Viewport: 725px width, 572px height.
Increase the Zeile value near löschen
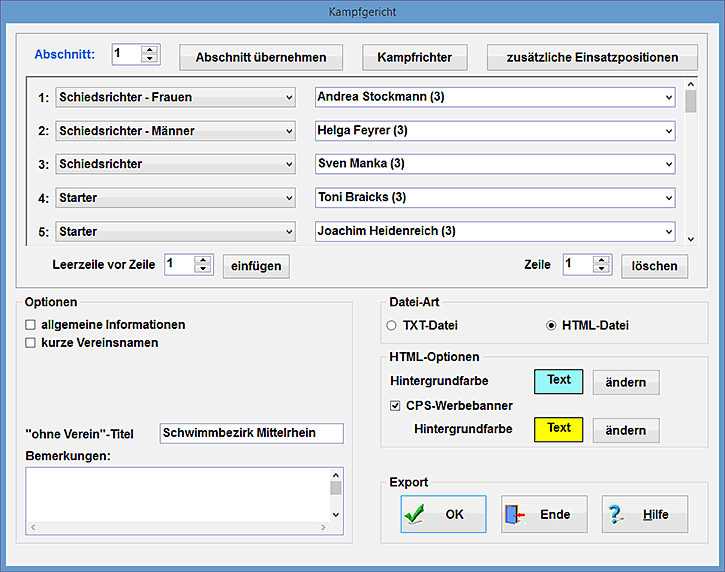(x=601, y=260)
